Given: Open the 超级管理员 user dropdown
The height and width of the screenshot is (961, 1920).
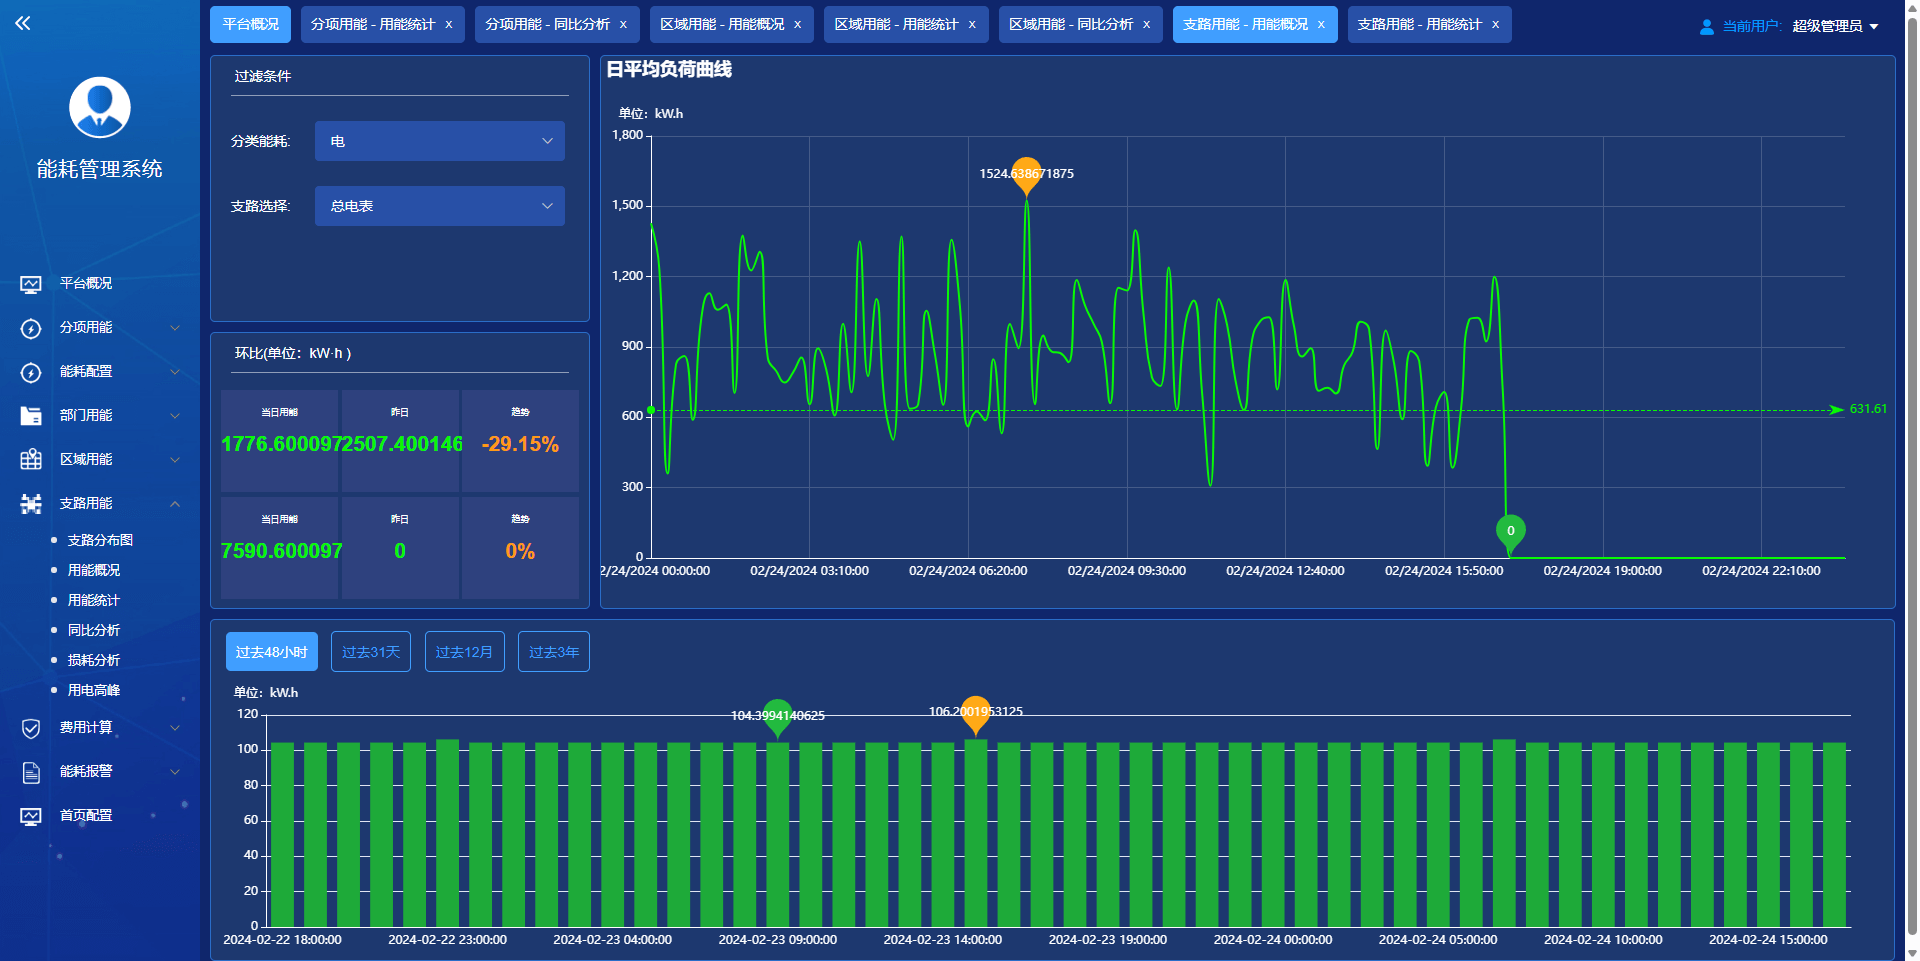Looking at the screenshot, I should [x=1835, y=26].
